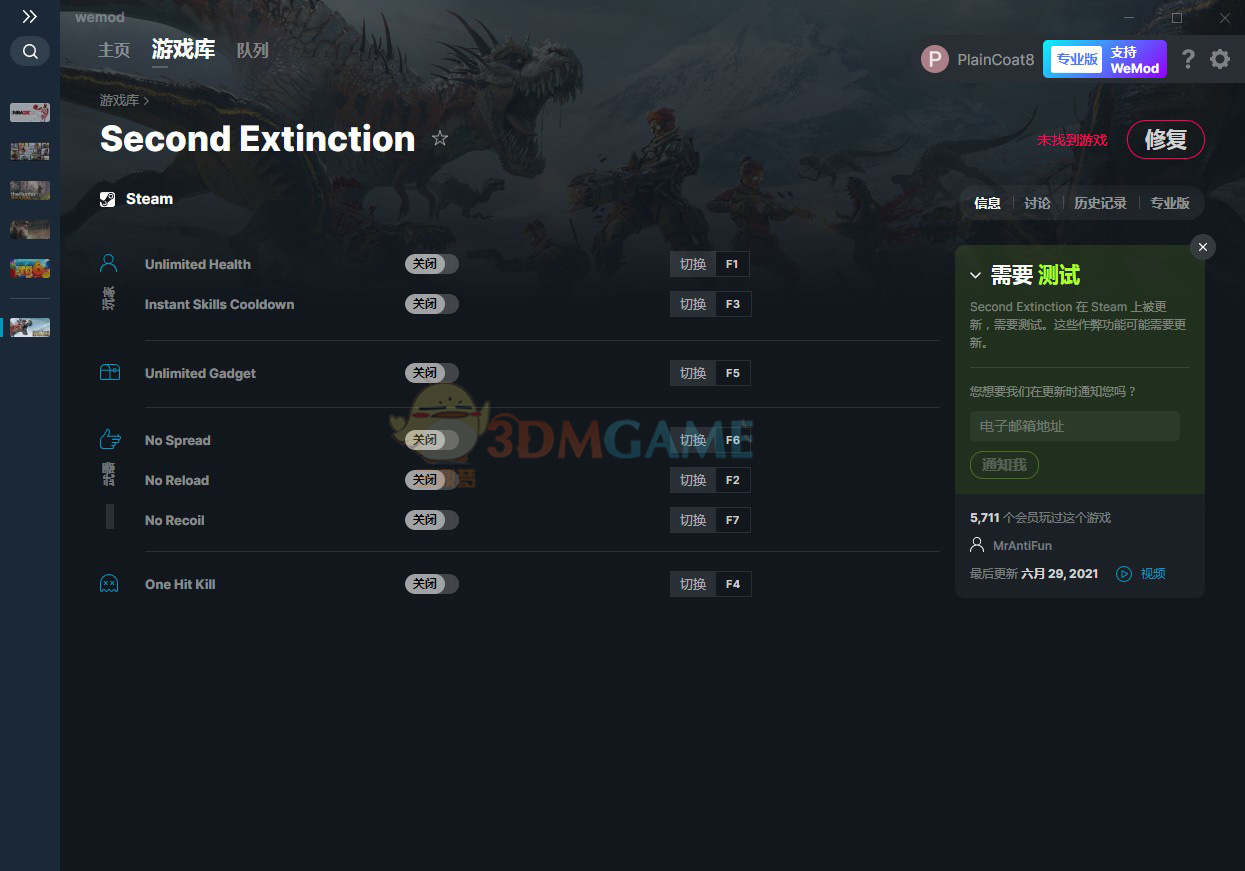1245x871 pixels.
Task: Click the 通知我 button
Action: [1005, 465]
